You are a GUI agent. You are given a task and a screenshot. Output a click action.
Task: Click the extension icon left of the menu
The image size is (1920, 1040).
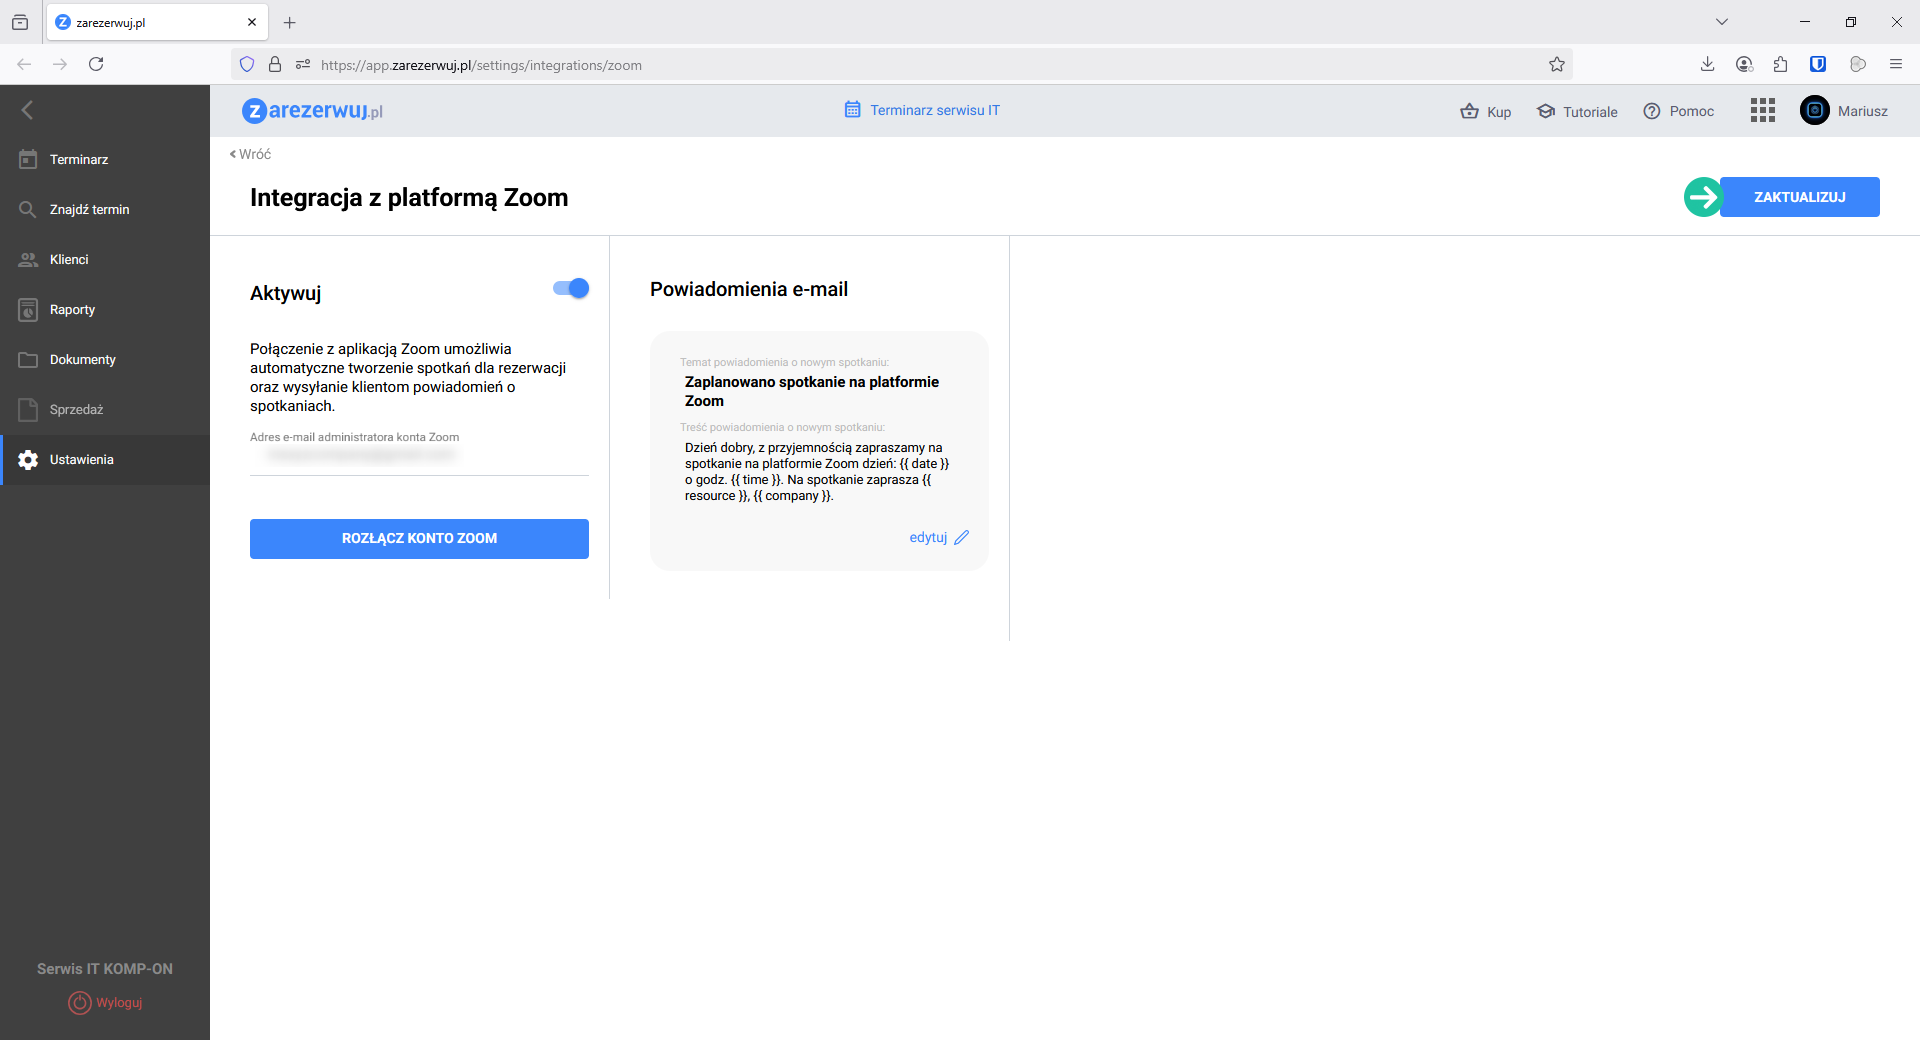coord(1858,64)
